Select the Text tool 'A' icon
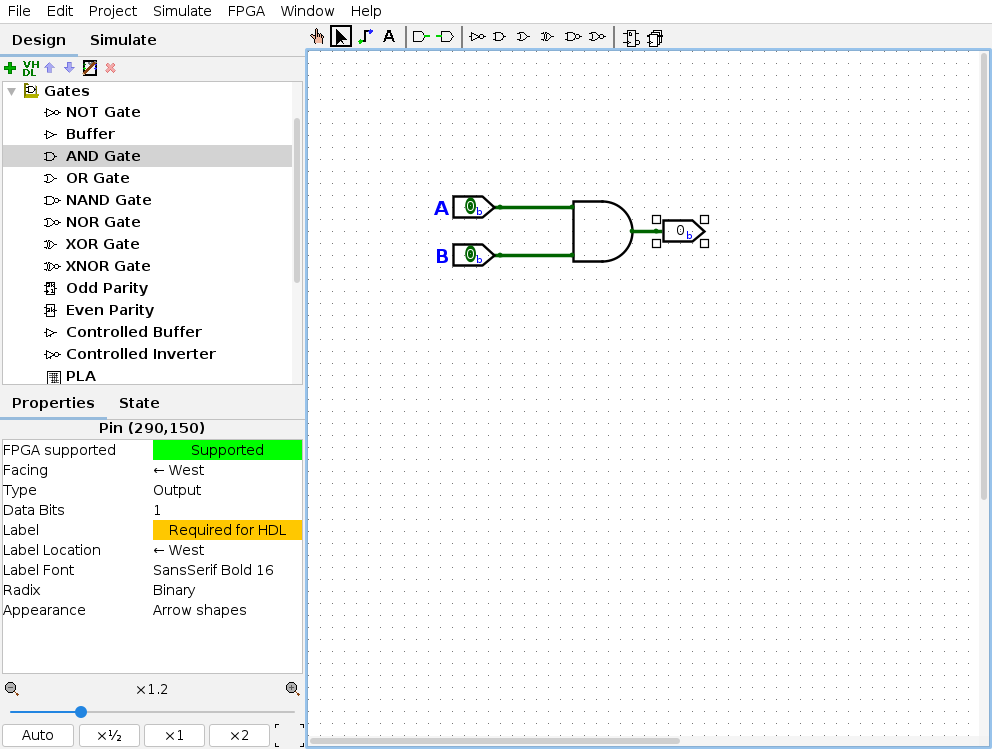The width and height of the screenshot is (992, 749). [389, 37]
